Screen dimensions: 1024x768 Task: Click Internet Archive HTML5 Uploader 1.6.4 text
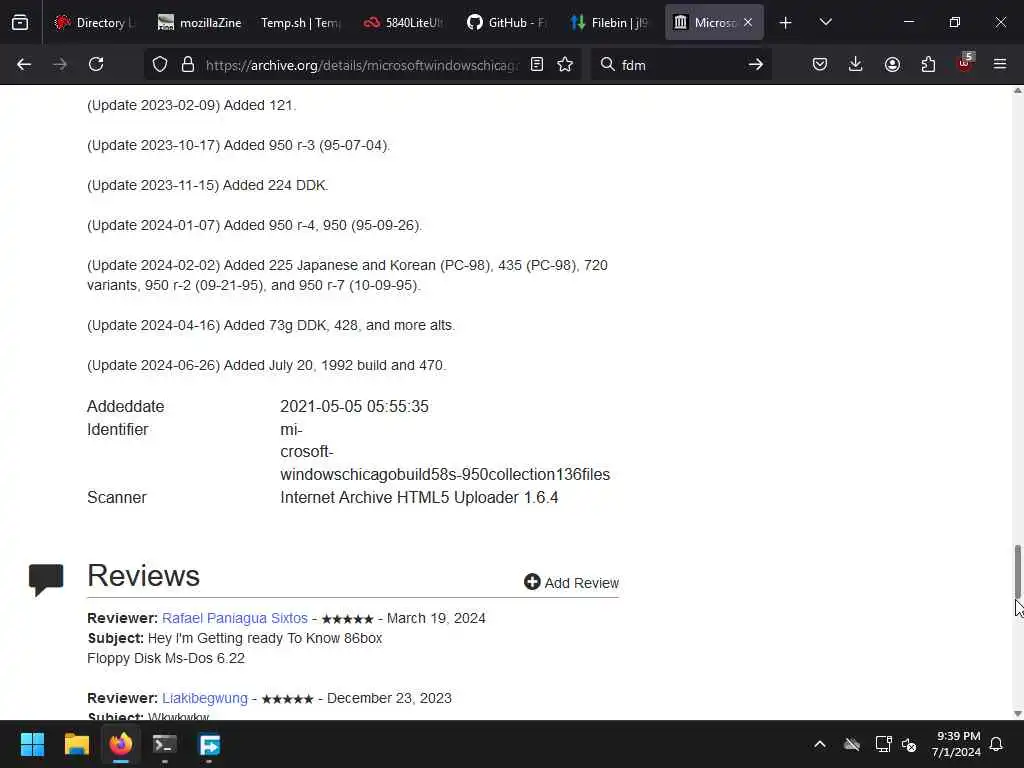419,498
